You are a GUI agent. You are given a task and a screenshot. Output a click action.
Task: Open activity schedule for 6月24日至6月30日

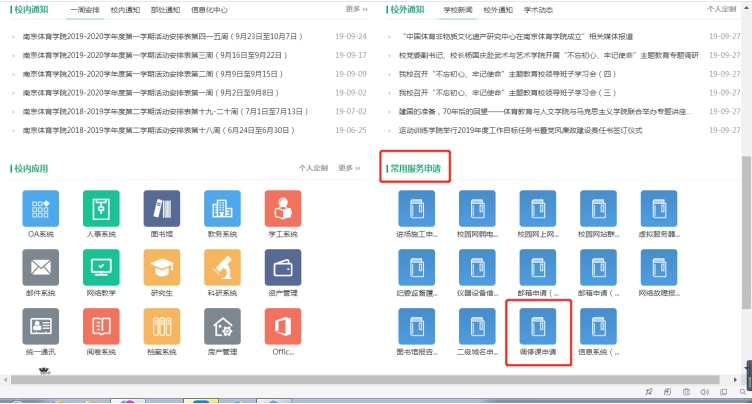coord(159,130)
